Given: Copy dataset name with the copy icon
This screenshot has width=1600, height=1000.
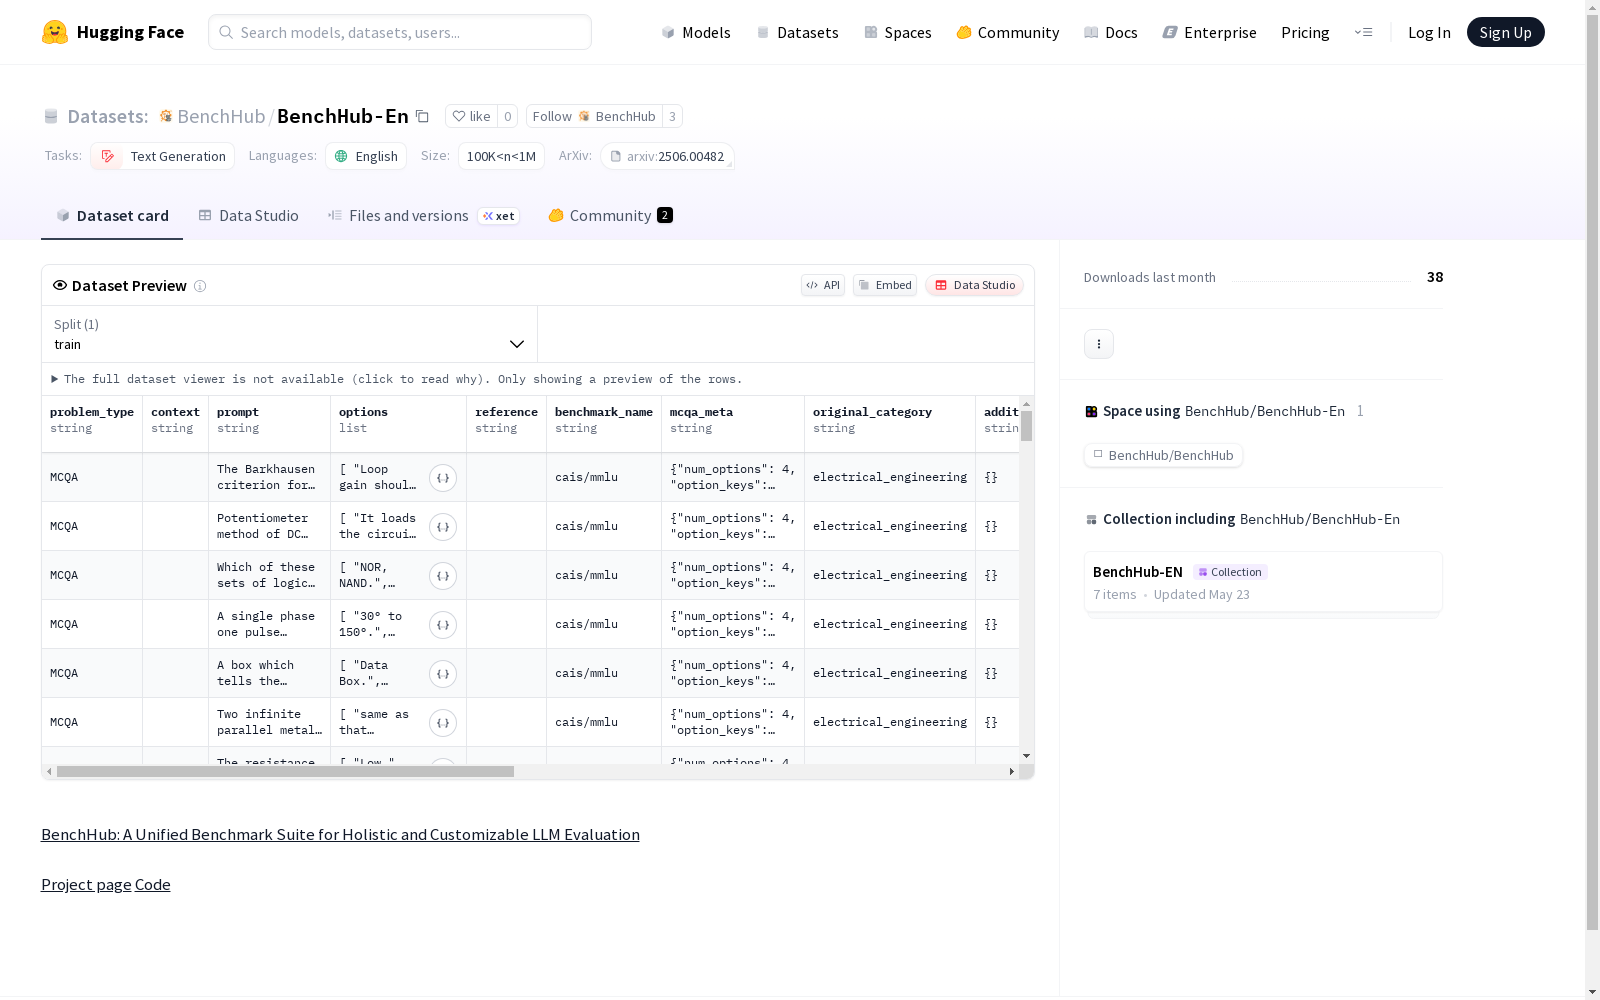Looking at the screenshot, I should [x=423, y=116].
